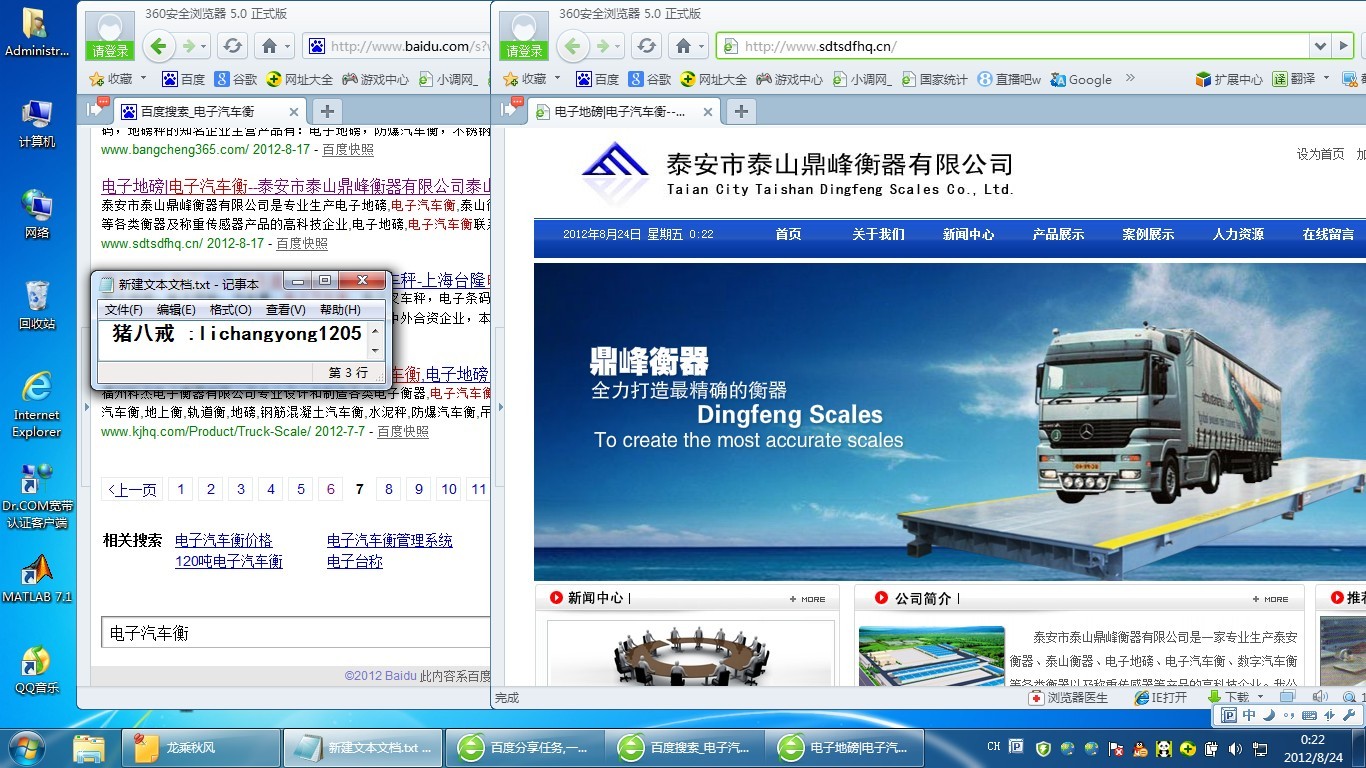
Task: Click home icon in the Baidu browser window
Action: pos(270,46)
